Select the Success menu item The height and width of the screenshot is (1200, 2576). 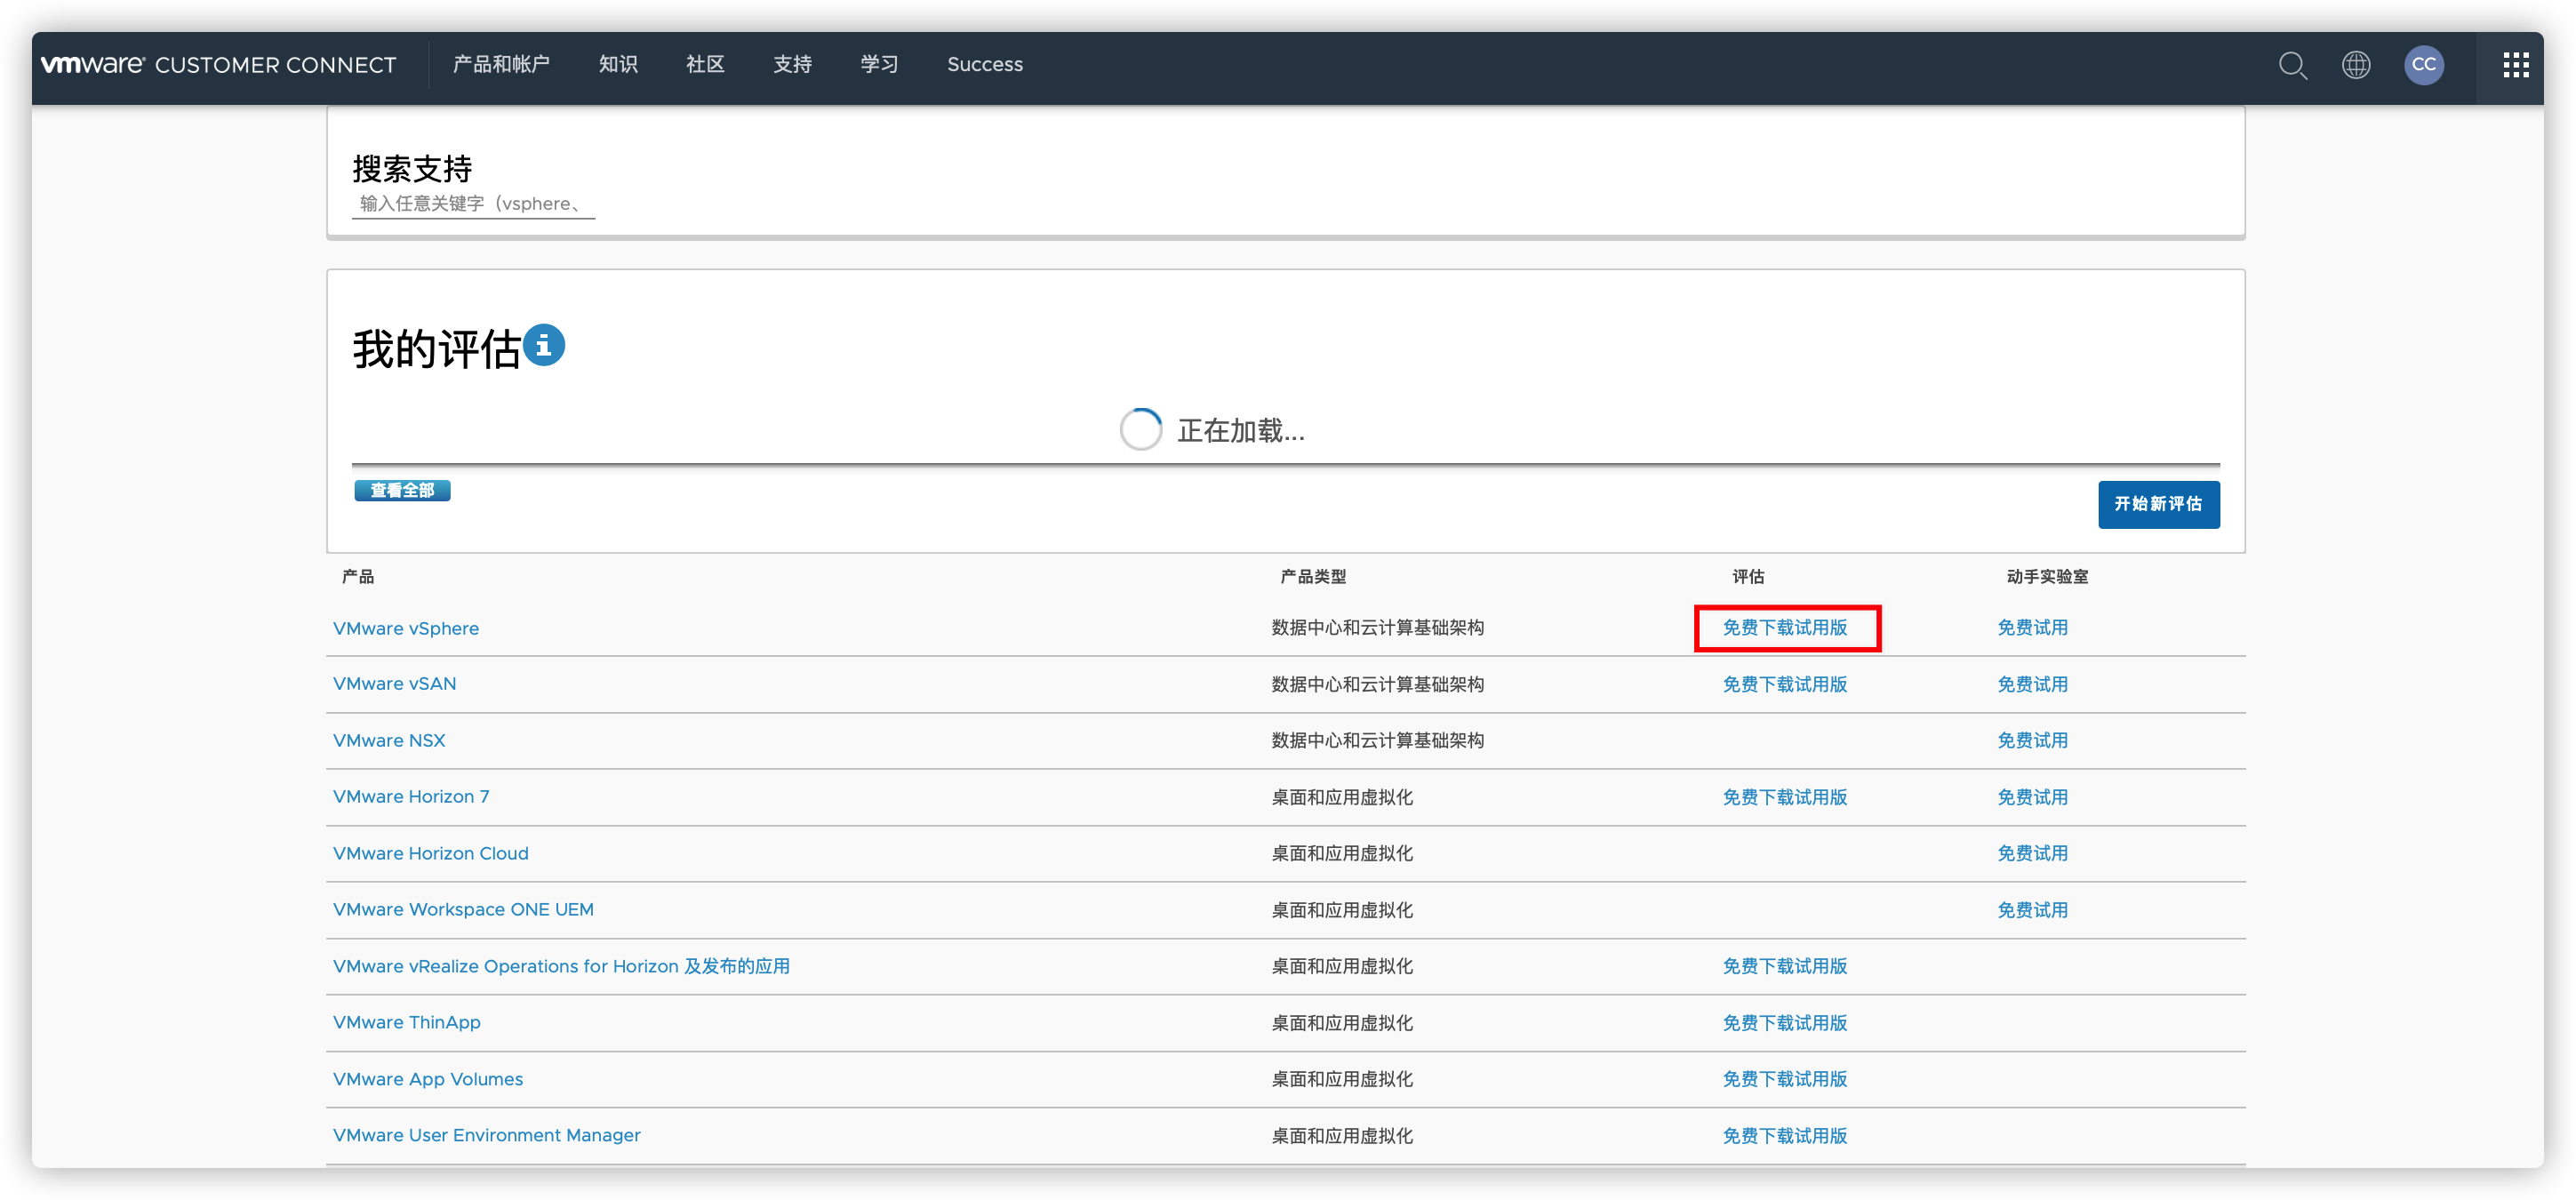coord(984,65)
